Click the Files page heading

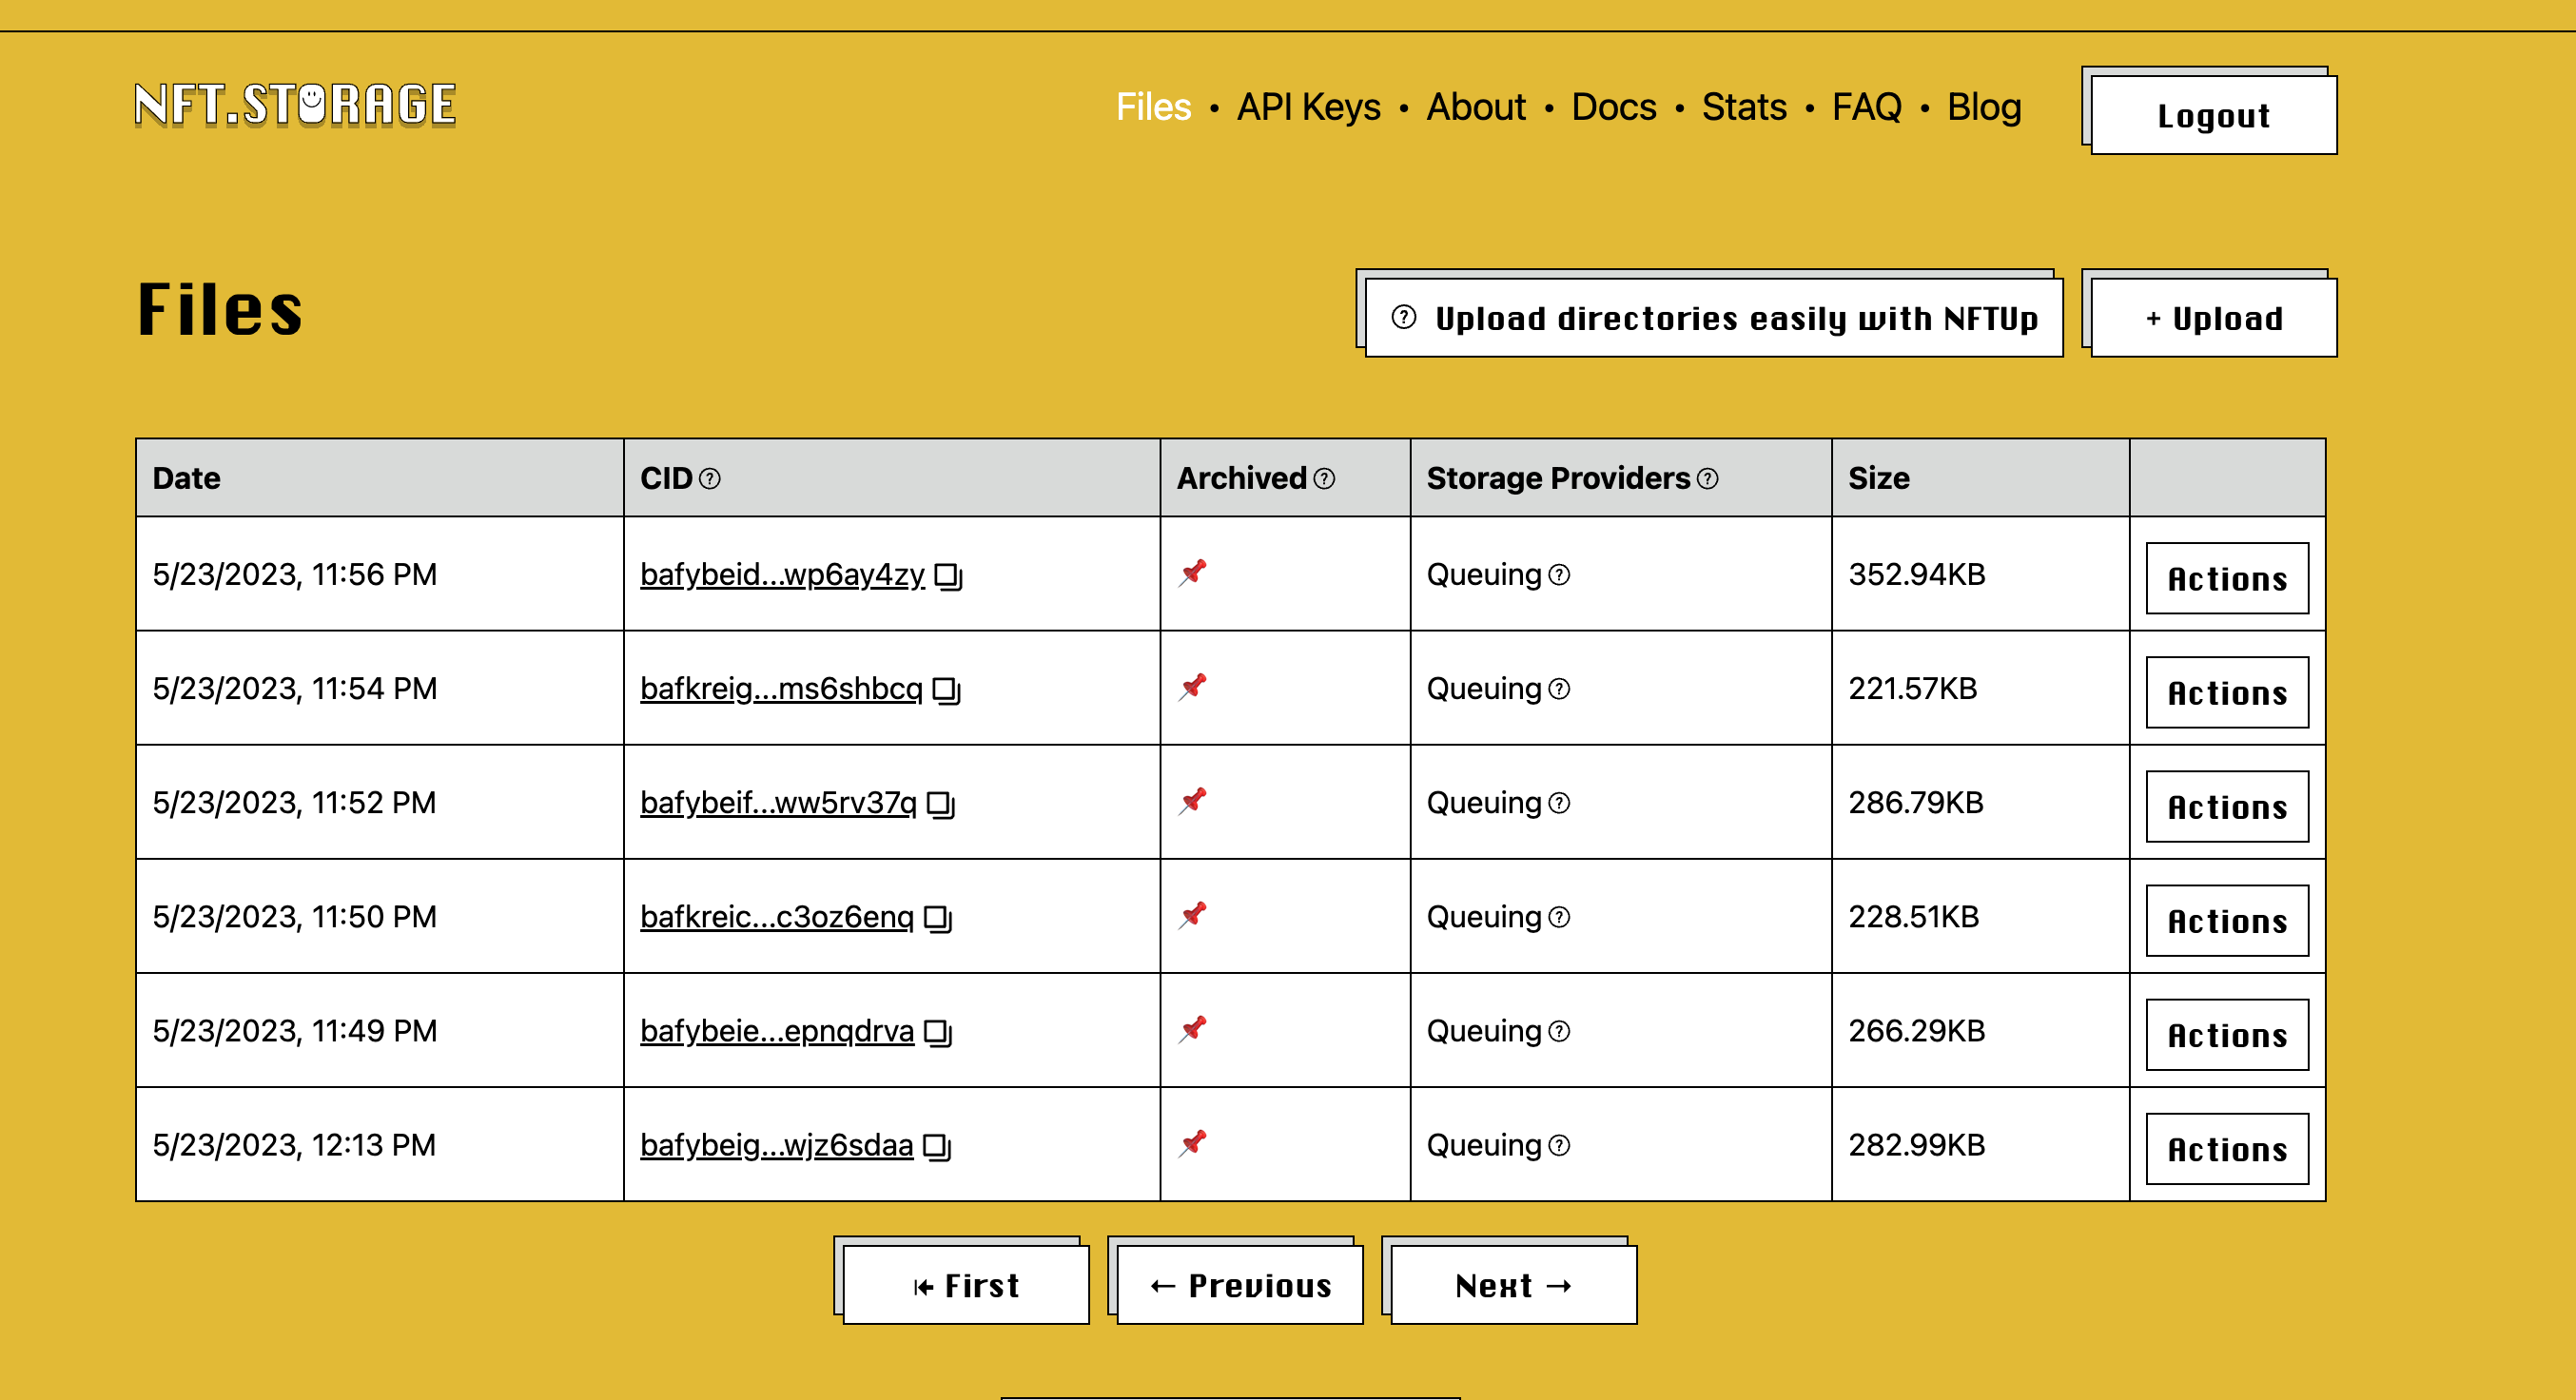click(220, 309)
